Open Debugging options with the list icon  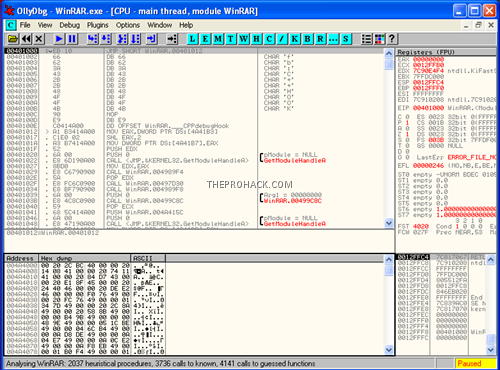pos(367,39)
